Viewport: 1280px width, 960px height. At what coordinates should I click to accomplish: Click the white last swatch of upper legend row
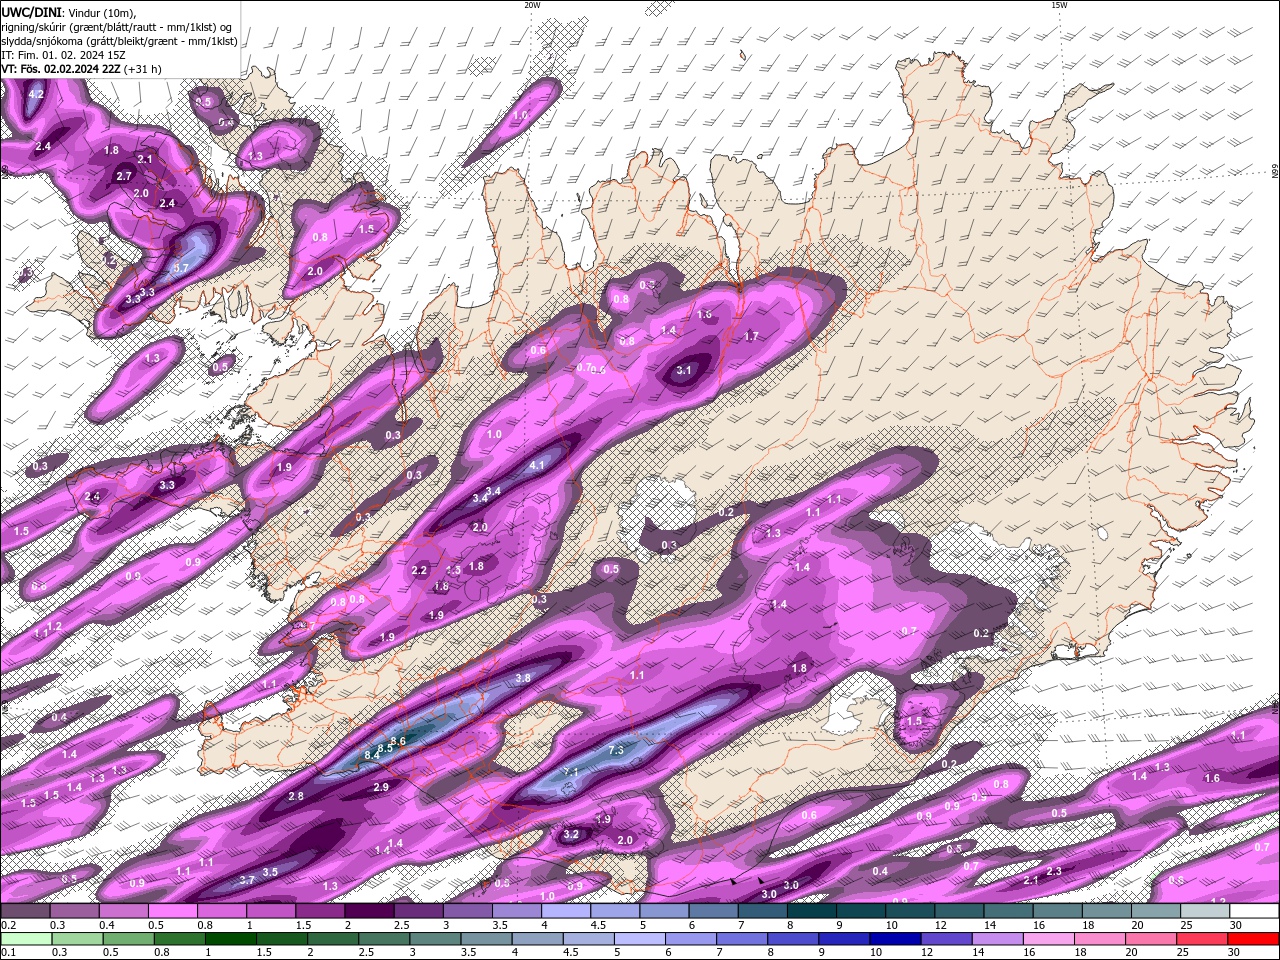tap(1254, 911)
